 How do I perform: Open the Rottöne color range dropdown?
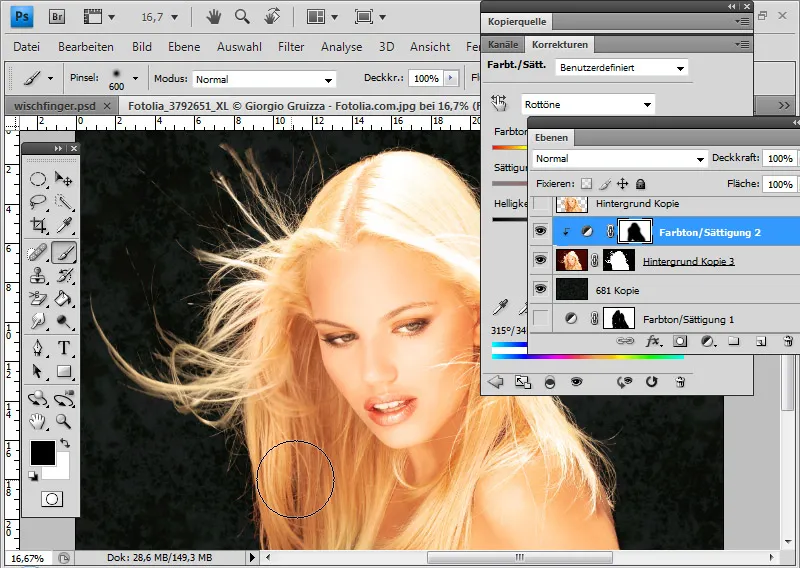[x=588, y=104]
